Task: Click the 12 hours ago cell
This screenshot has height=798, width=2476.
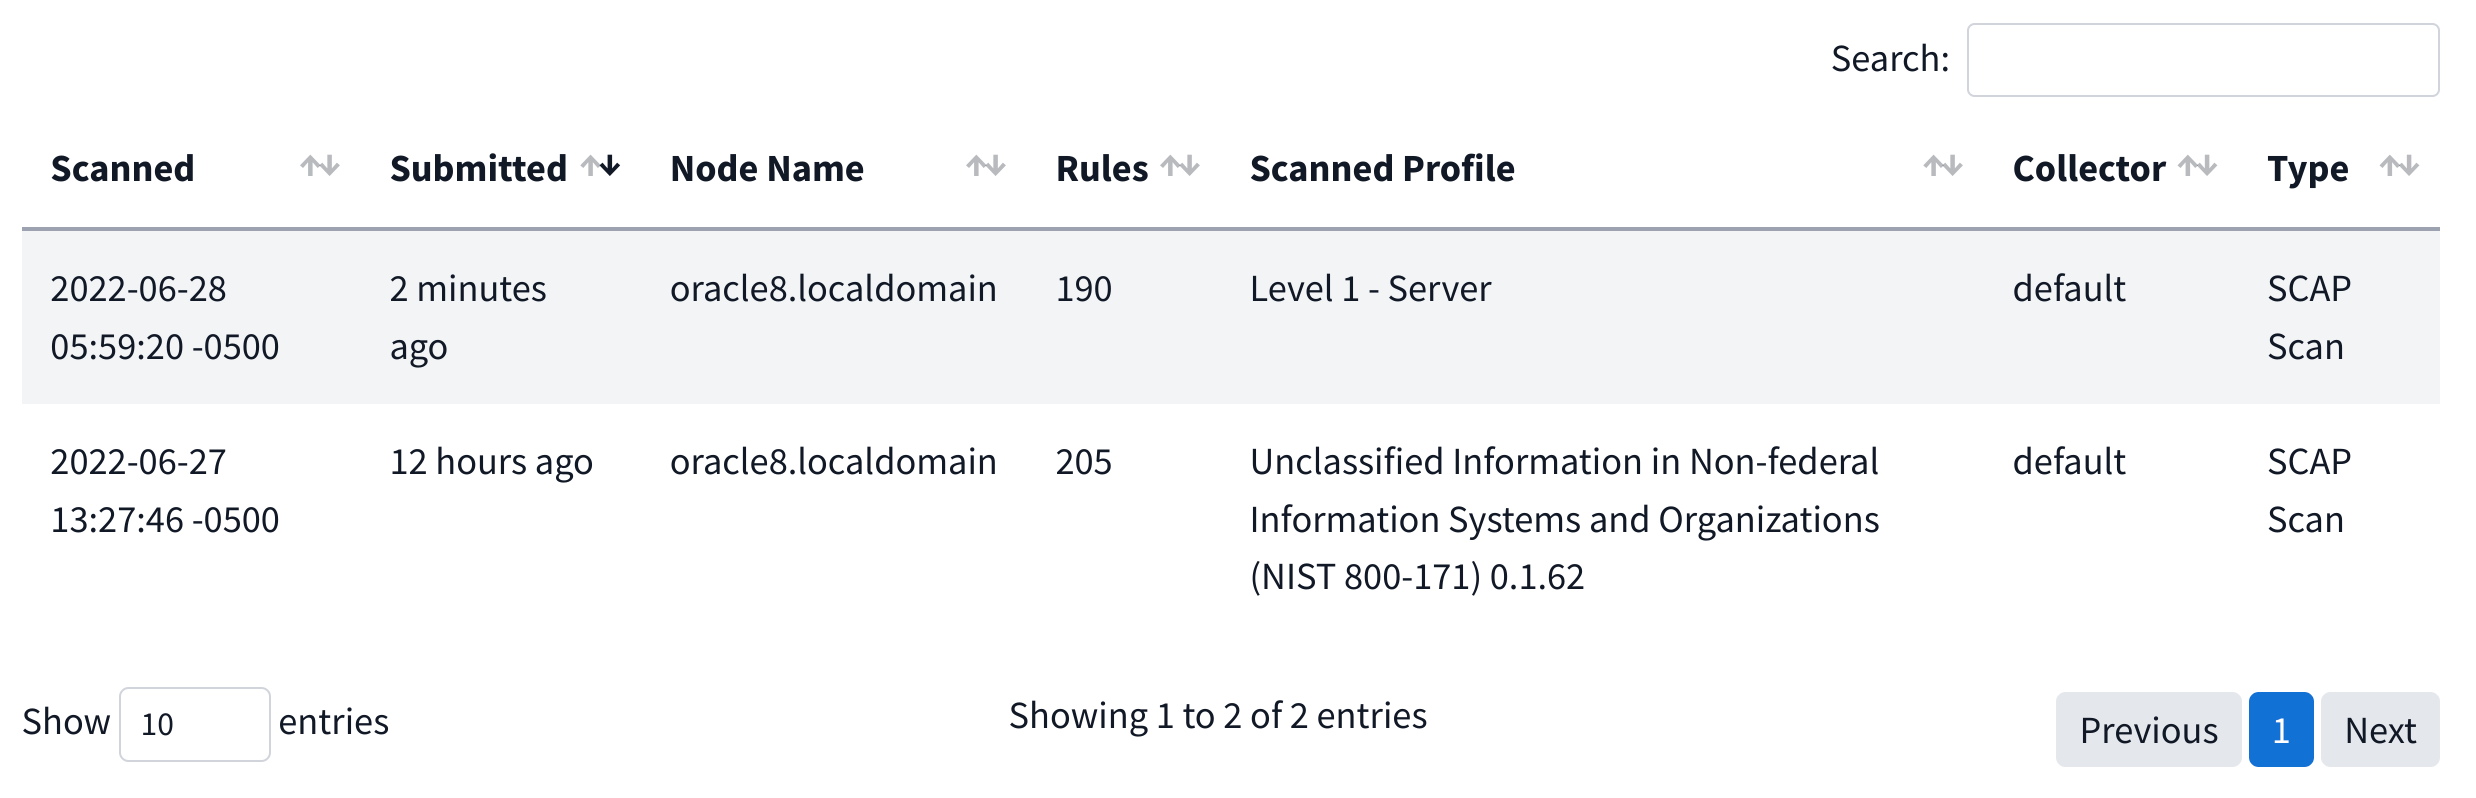Action: tap(491, 462)
